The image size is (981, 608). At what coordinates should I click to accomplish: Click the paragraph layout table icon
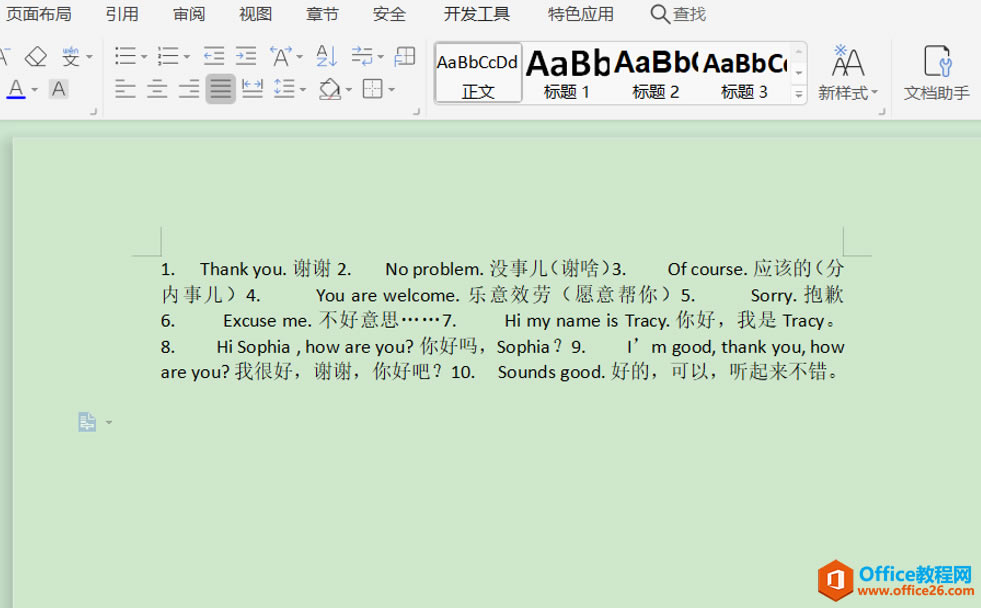point(405,56)
